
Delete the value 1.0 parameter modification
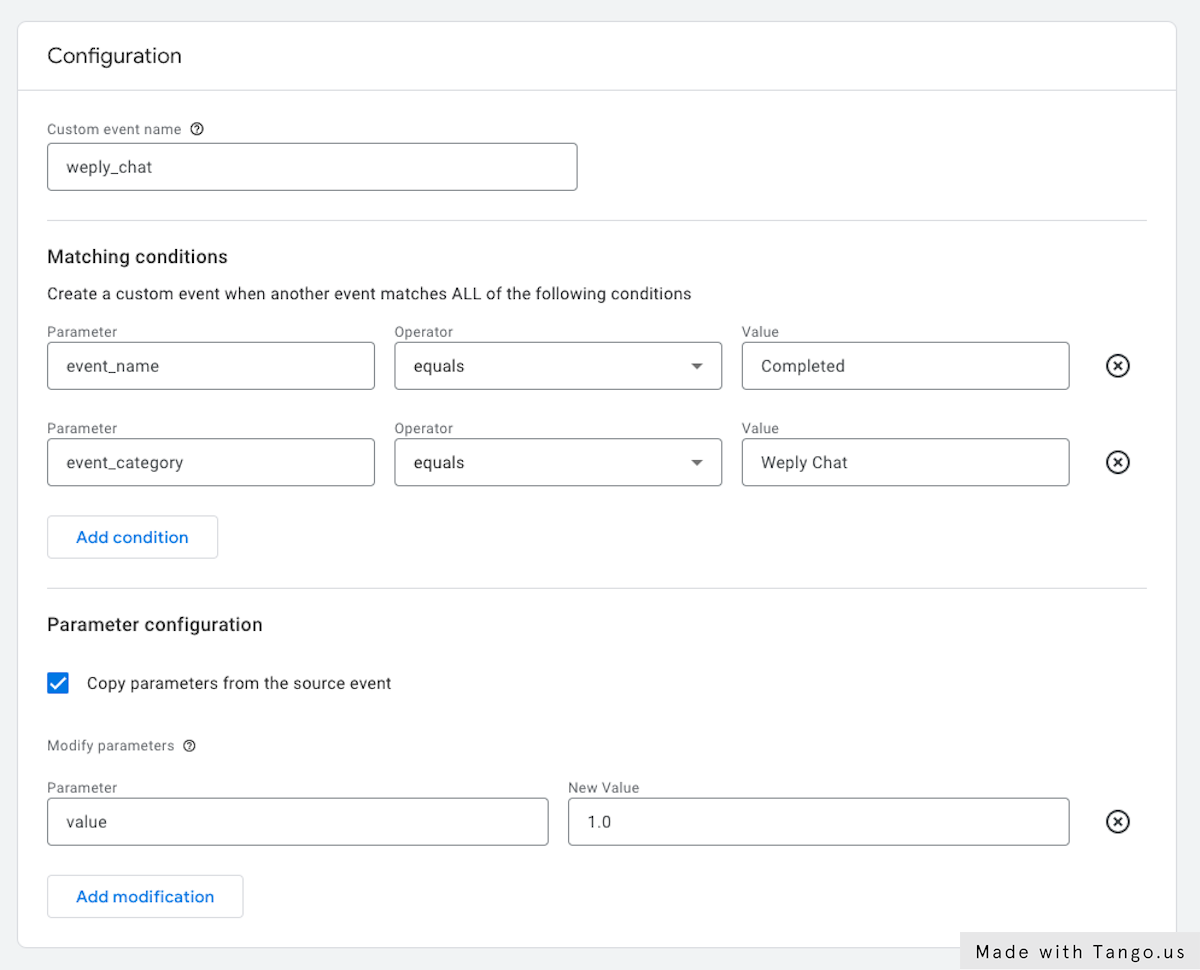[x=1118, y=822]
